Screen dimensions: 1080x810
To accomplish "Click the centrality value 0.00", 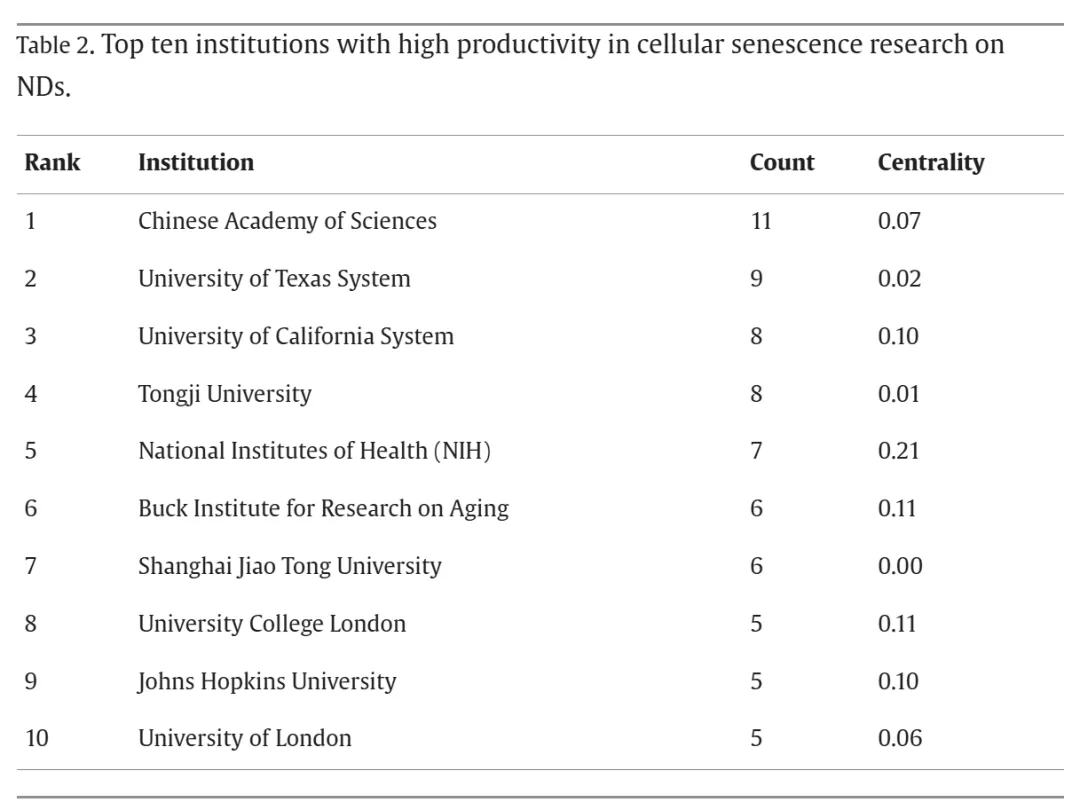I will click(x=900, y=566).
